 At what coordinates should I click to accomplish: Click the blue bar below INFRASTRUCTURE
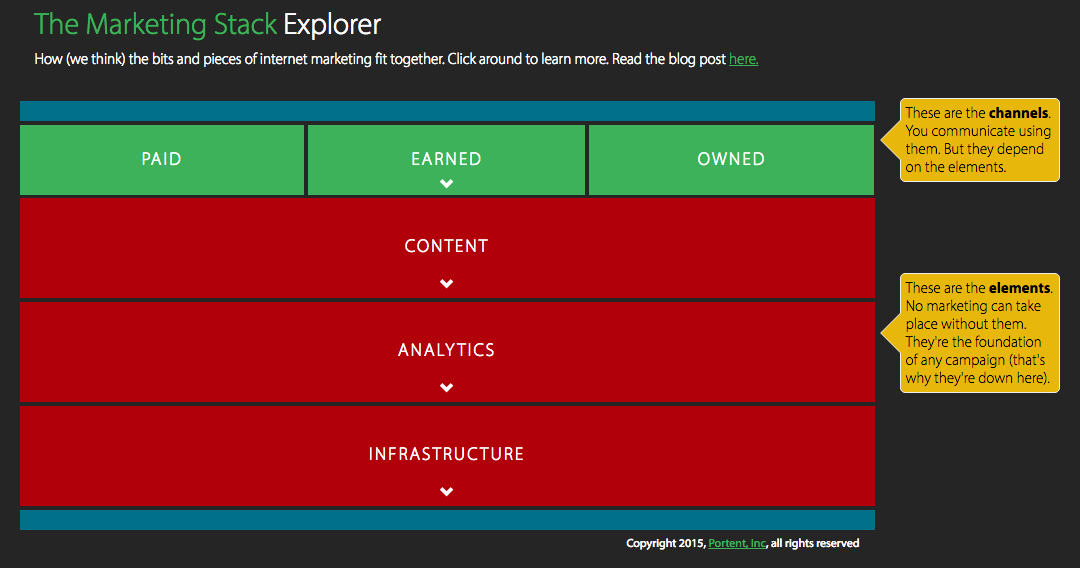(x=447, y=520)
